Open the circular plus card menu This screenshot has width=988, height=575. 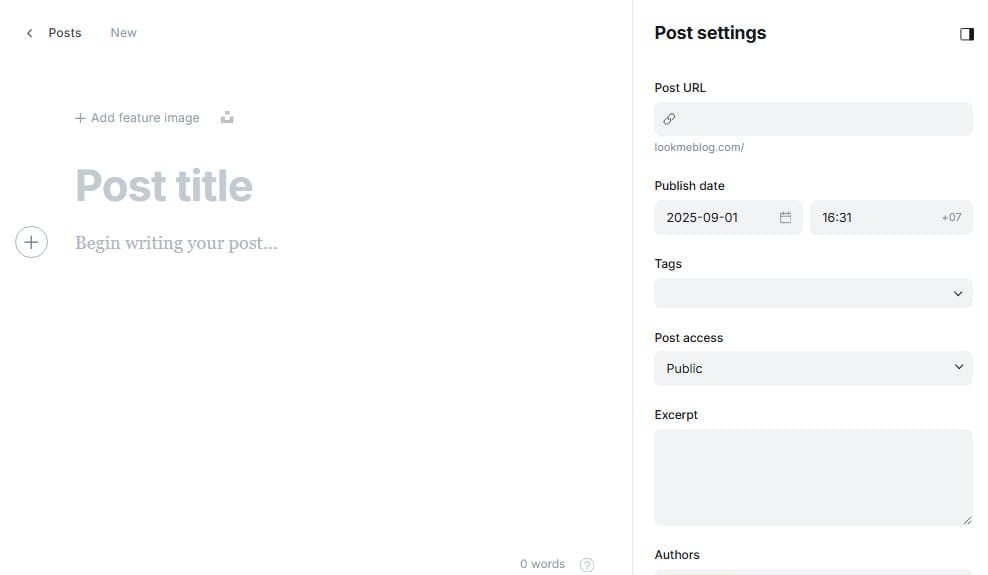coord(32,242)
